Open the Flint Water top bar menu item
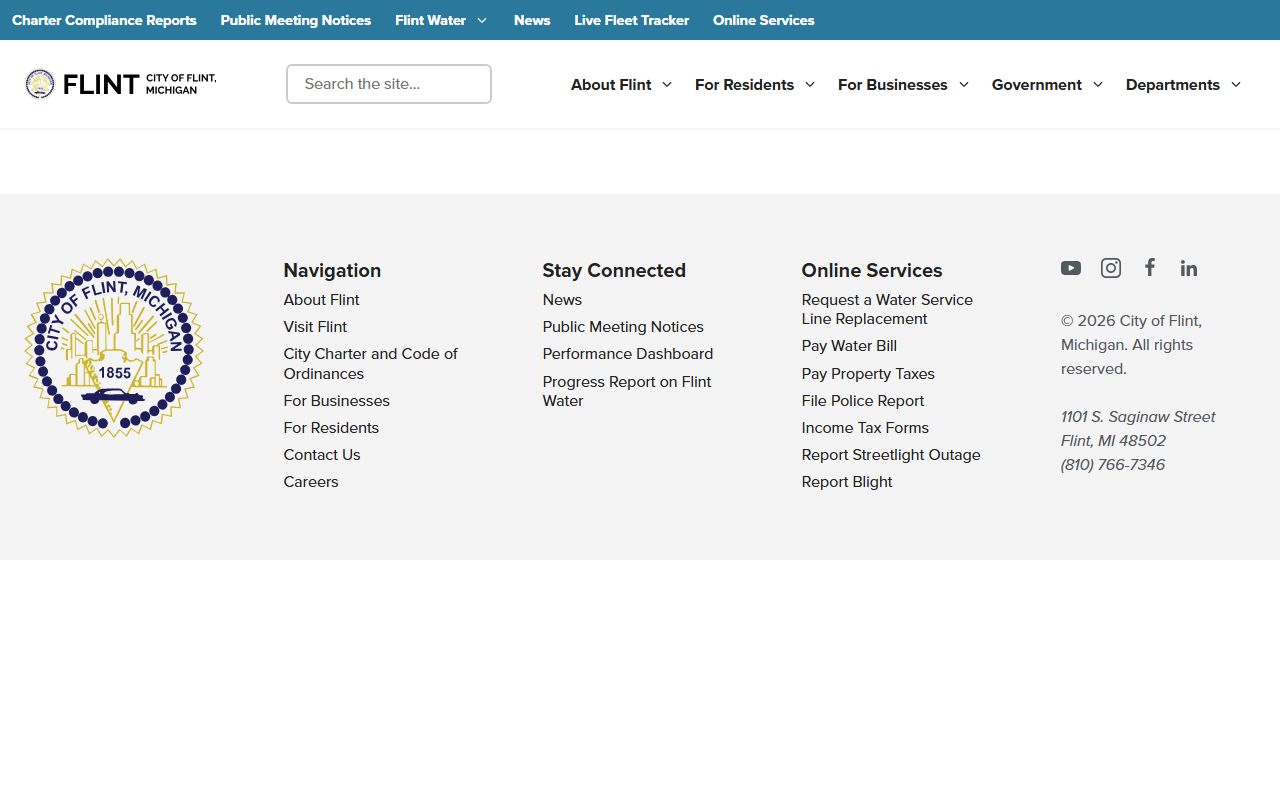Viewport: 1280px width, 800px height. pyautogui.click(x=430, y=20)
